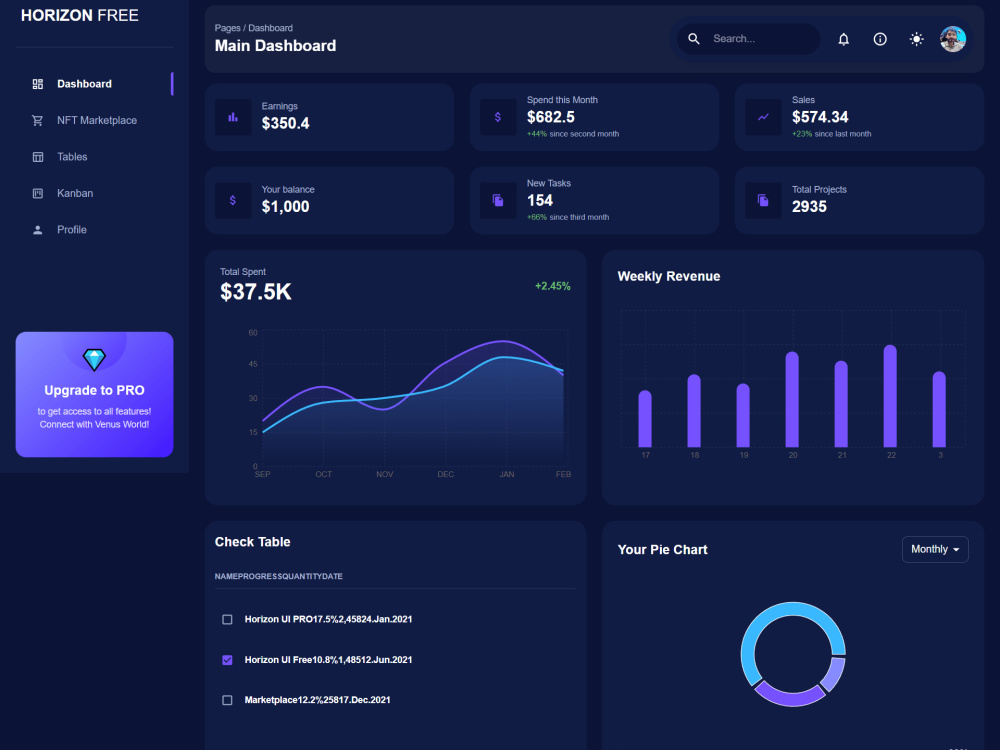Click the +44% since second month text
The height and width of the screenshot is (750, 1000).
[x=573, y=134]
